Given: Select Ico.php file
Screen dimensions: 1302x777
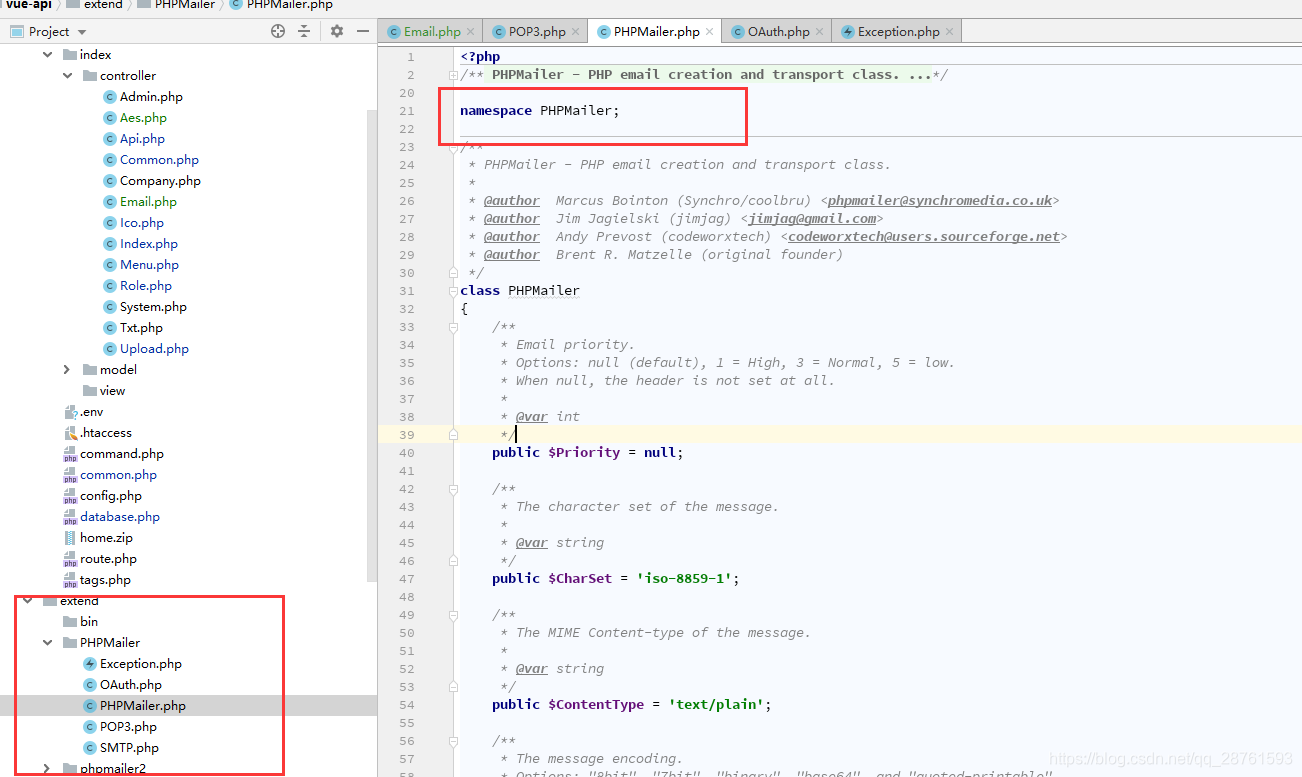Looking at the screenshot, I should click(134, 223).
